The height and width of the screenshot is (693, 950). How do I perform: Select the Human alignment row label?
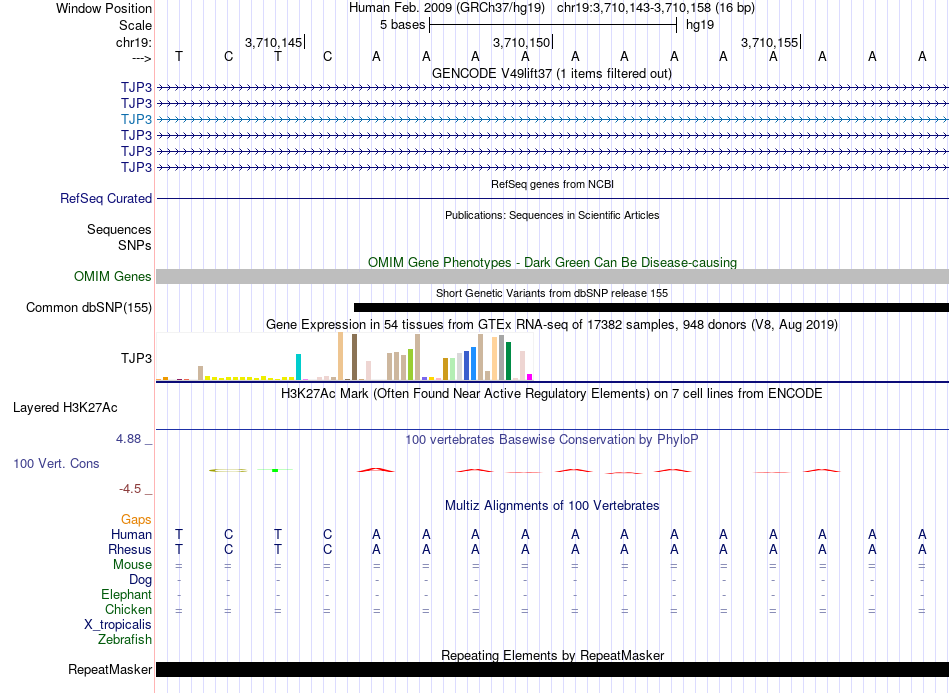(131, 534)
